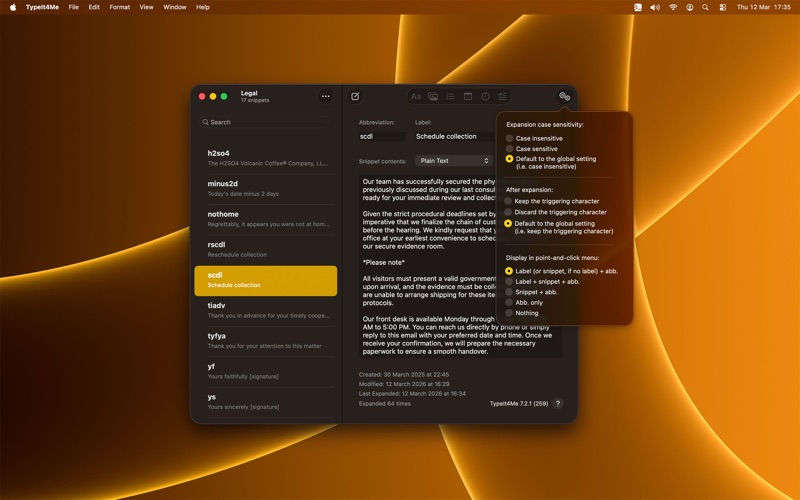This screenshot has height=500, width=800.
Task: Click the Search snippets field
Action: point(263,122)
